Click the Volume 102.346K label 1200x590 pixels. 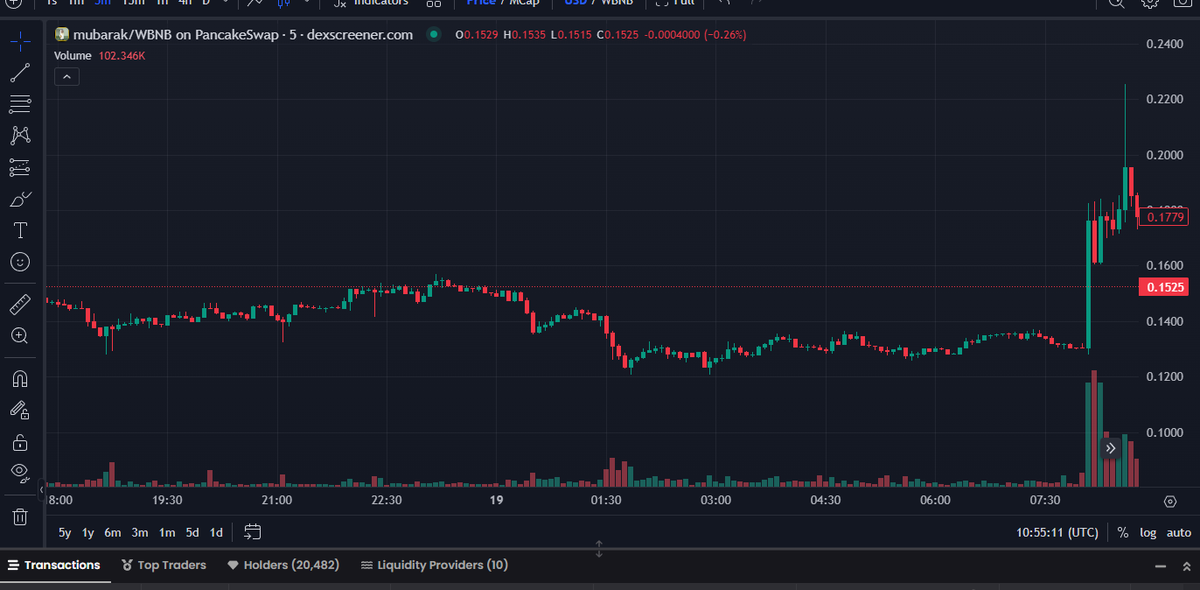point(99,56)
